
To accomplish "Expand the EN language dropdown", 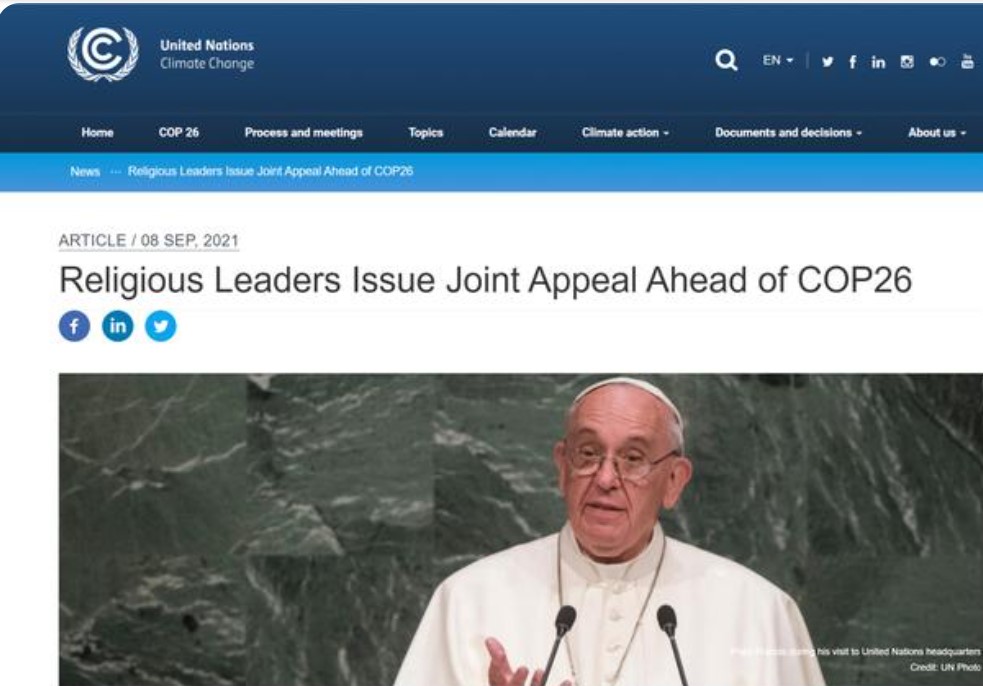I will pyautogui.click(x=778, y=60).
